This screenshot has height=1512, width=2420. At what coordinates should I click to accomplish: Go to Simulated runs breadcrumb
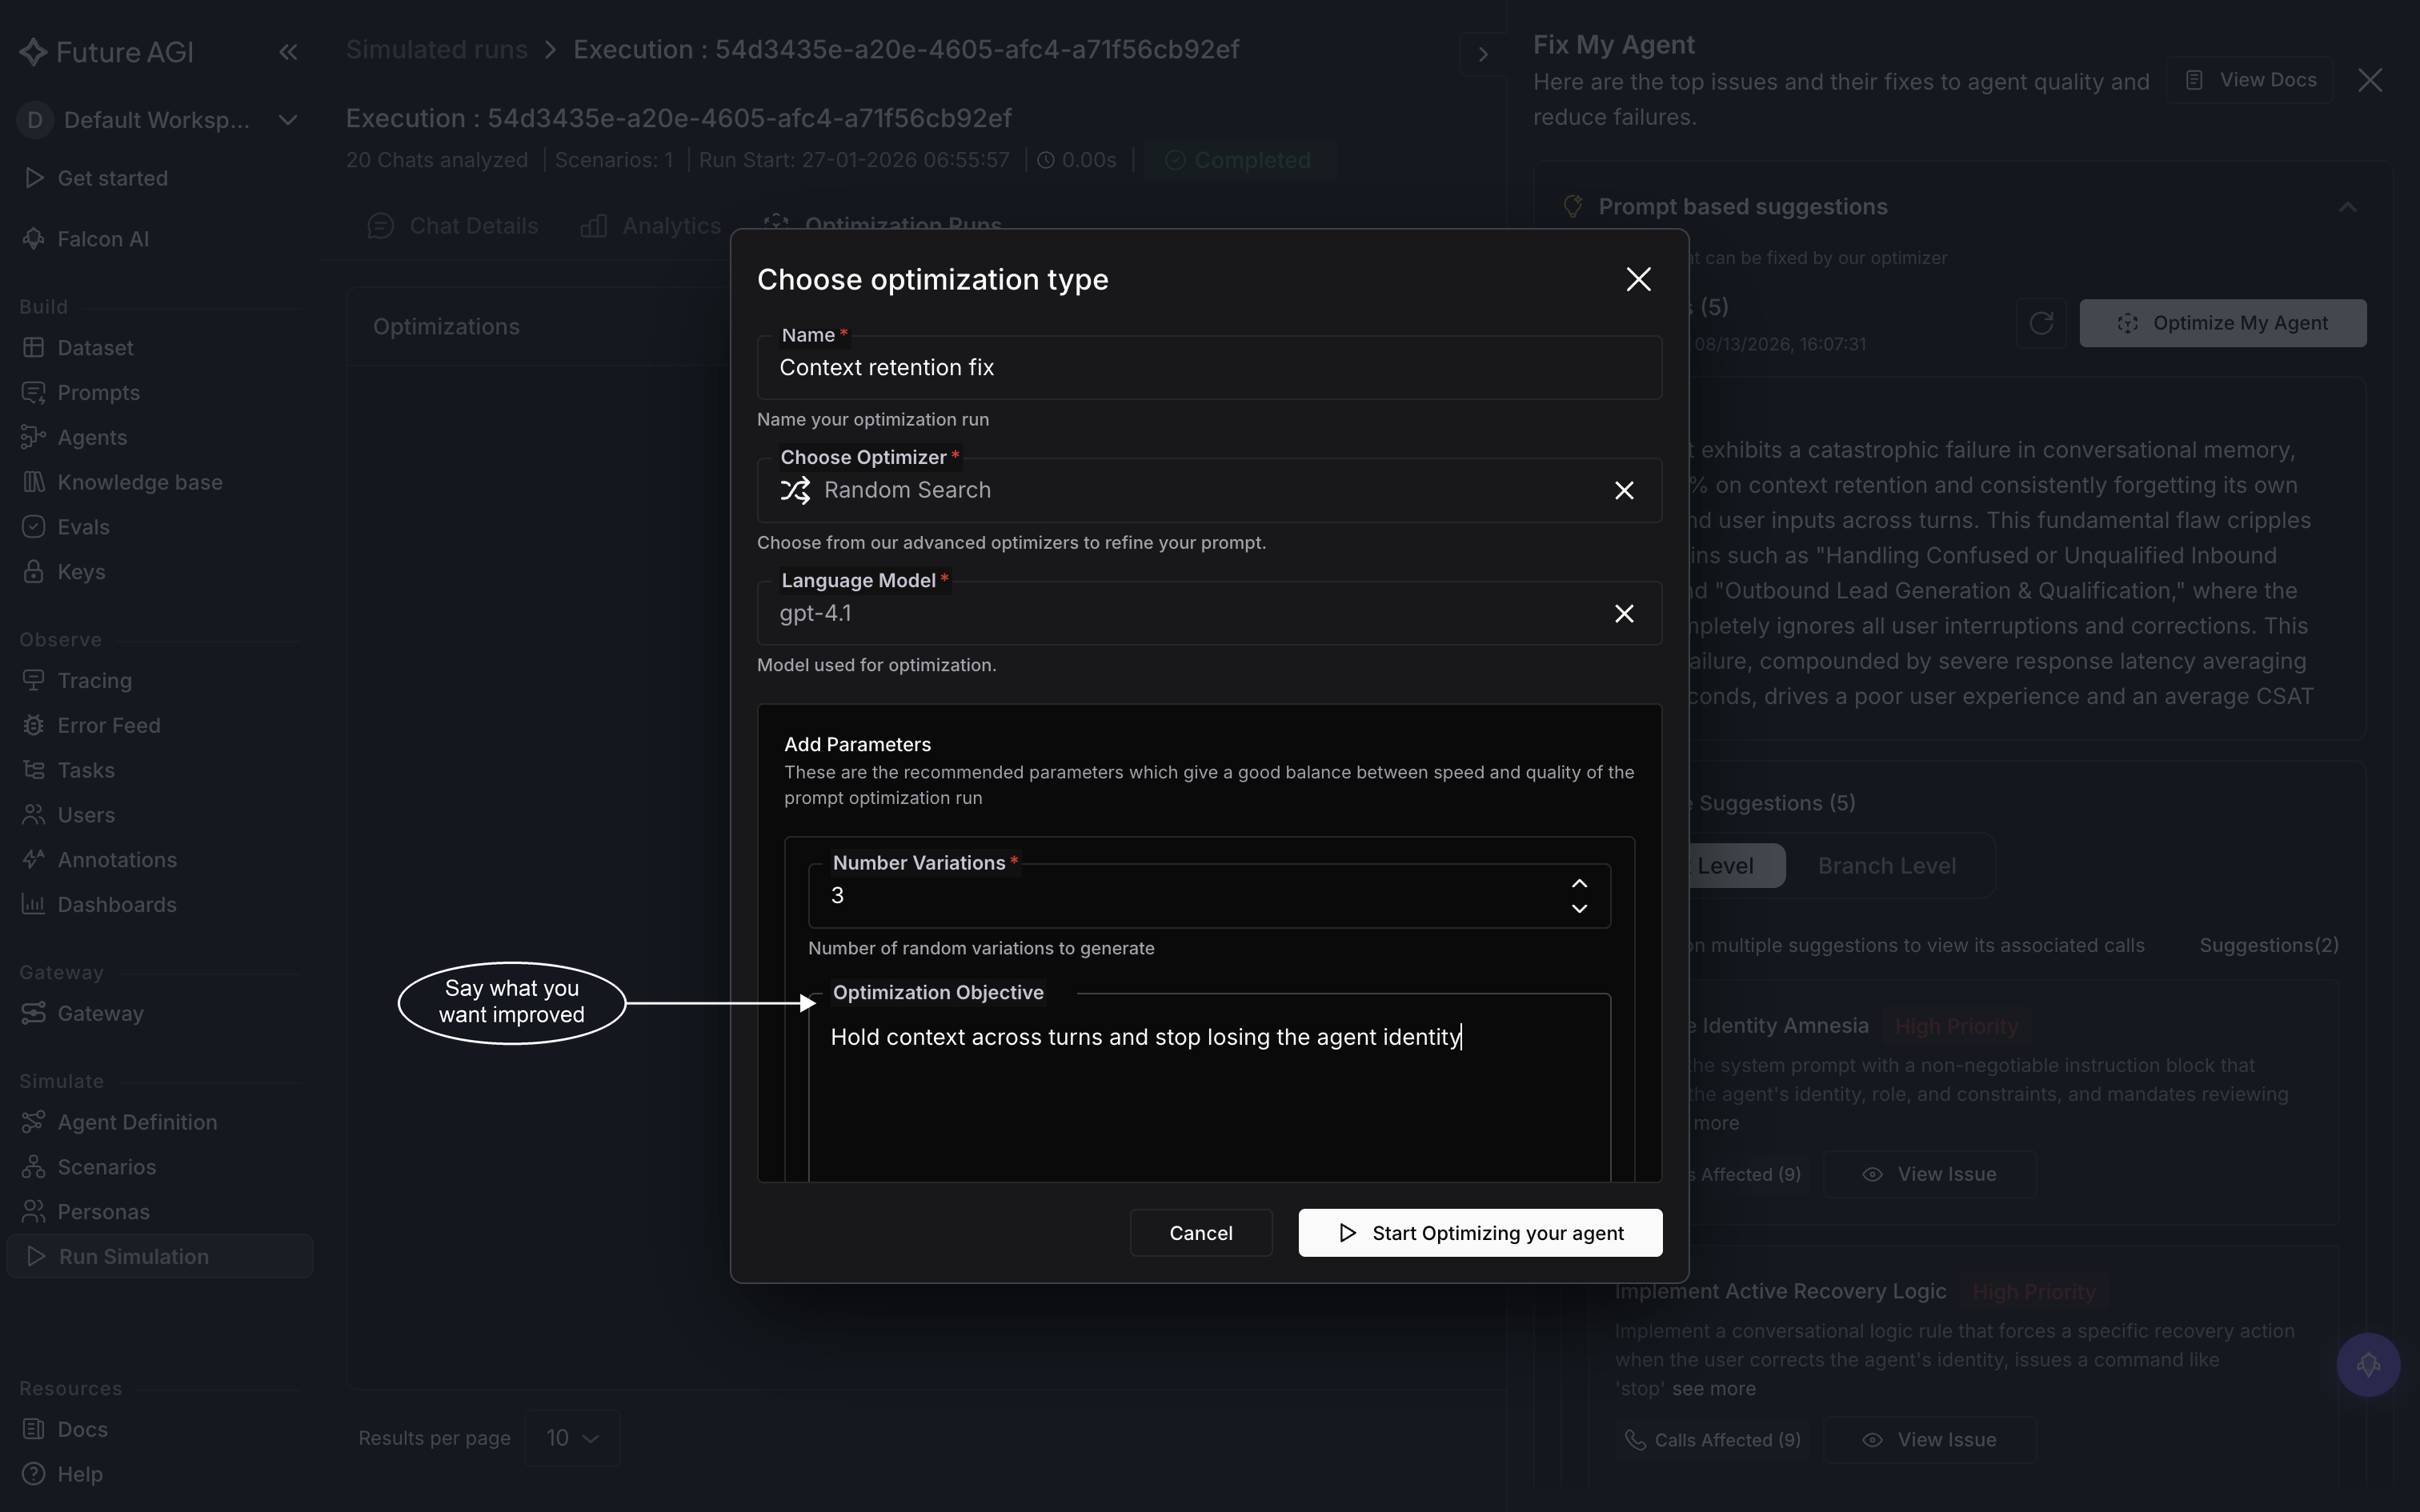[x=436, y=50]
